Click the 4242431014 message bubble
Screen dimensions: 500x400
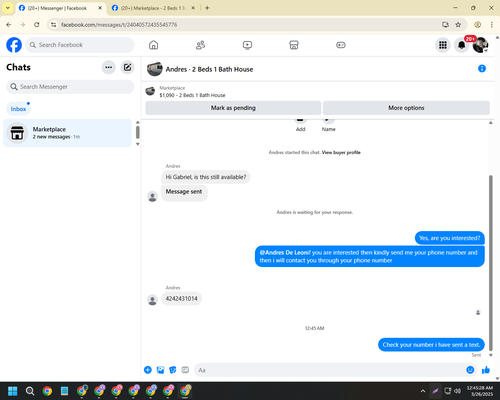point(181,298)
